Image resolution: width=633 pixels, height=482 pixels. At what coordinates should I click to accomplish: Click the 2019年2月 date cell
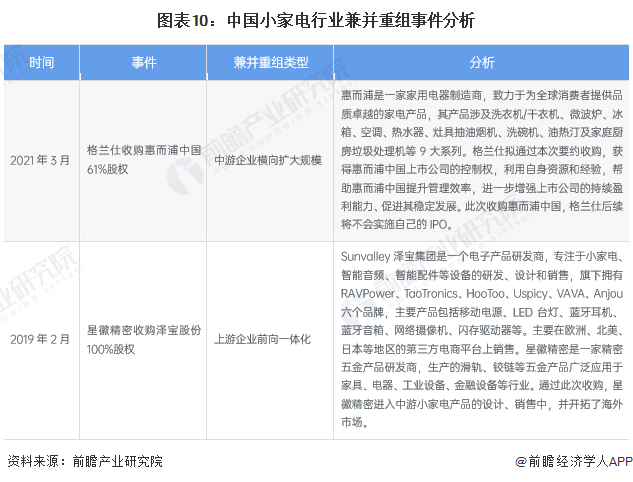(x=40, y=339)
